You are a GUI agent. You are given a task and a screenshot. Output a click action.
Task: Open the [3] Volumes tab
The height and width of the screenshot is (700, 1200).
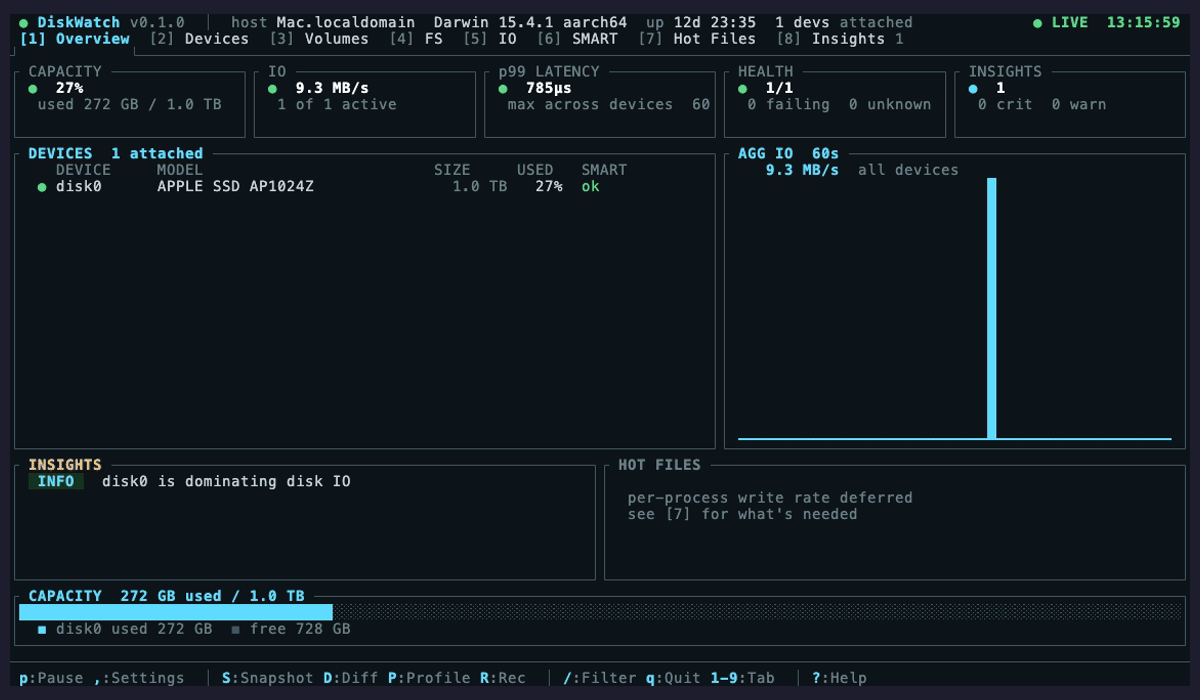(x=319, y=39)
